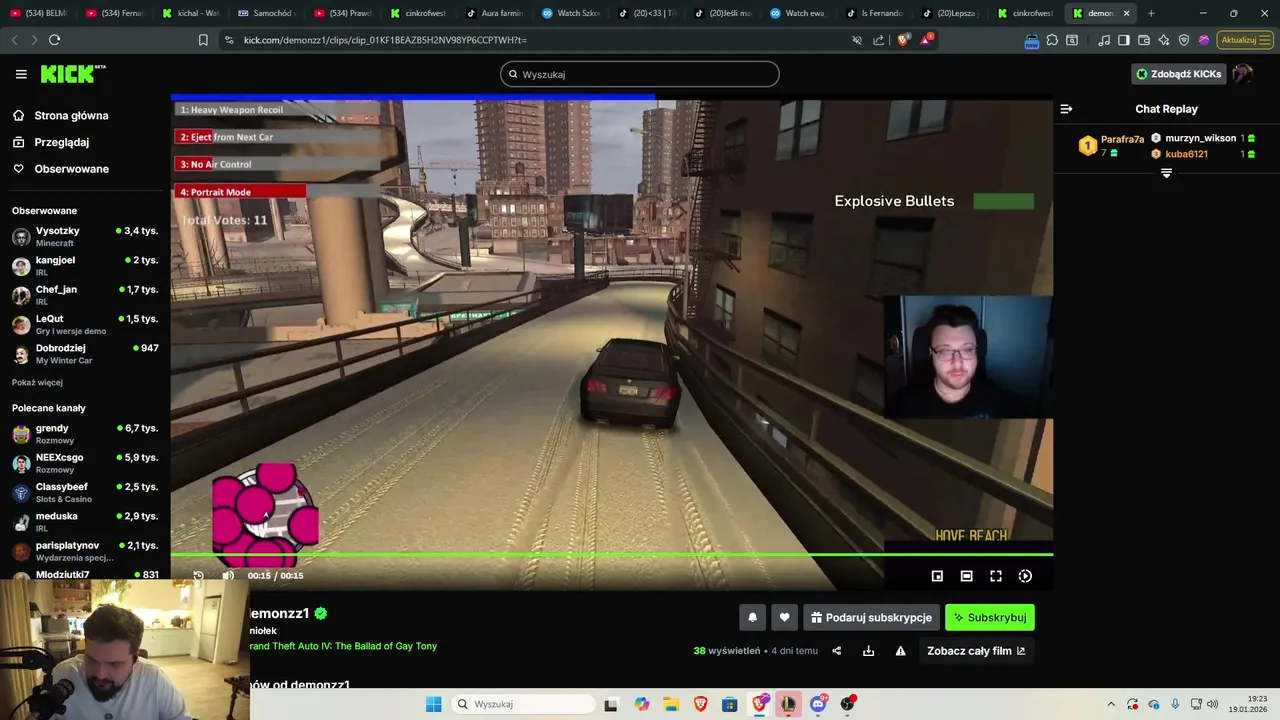Click the KICK logo
Screen dimensions: 1280x720
click(x=72, y=74)
